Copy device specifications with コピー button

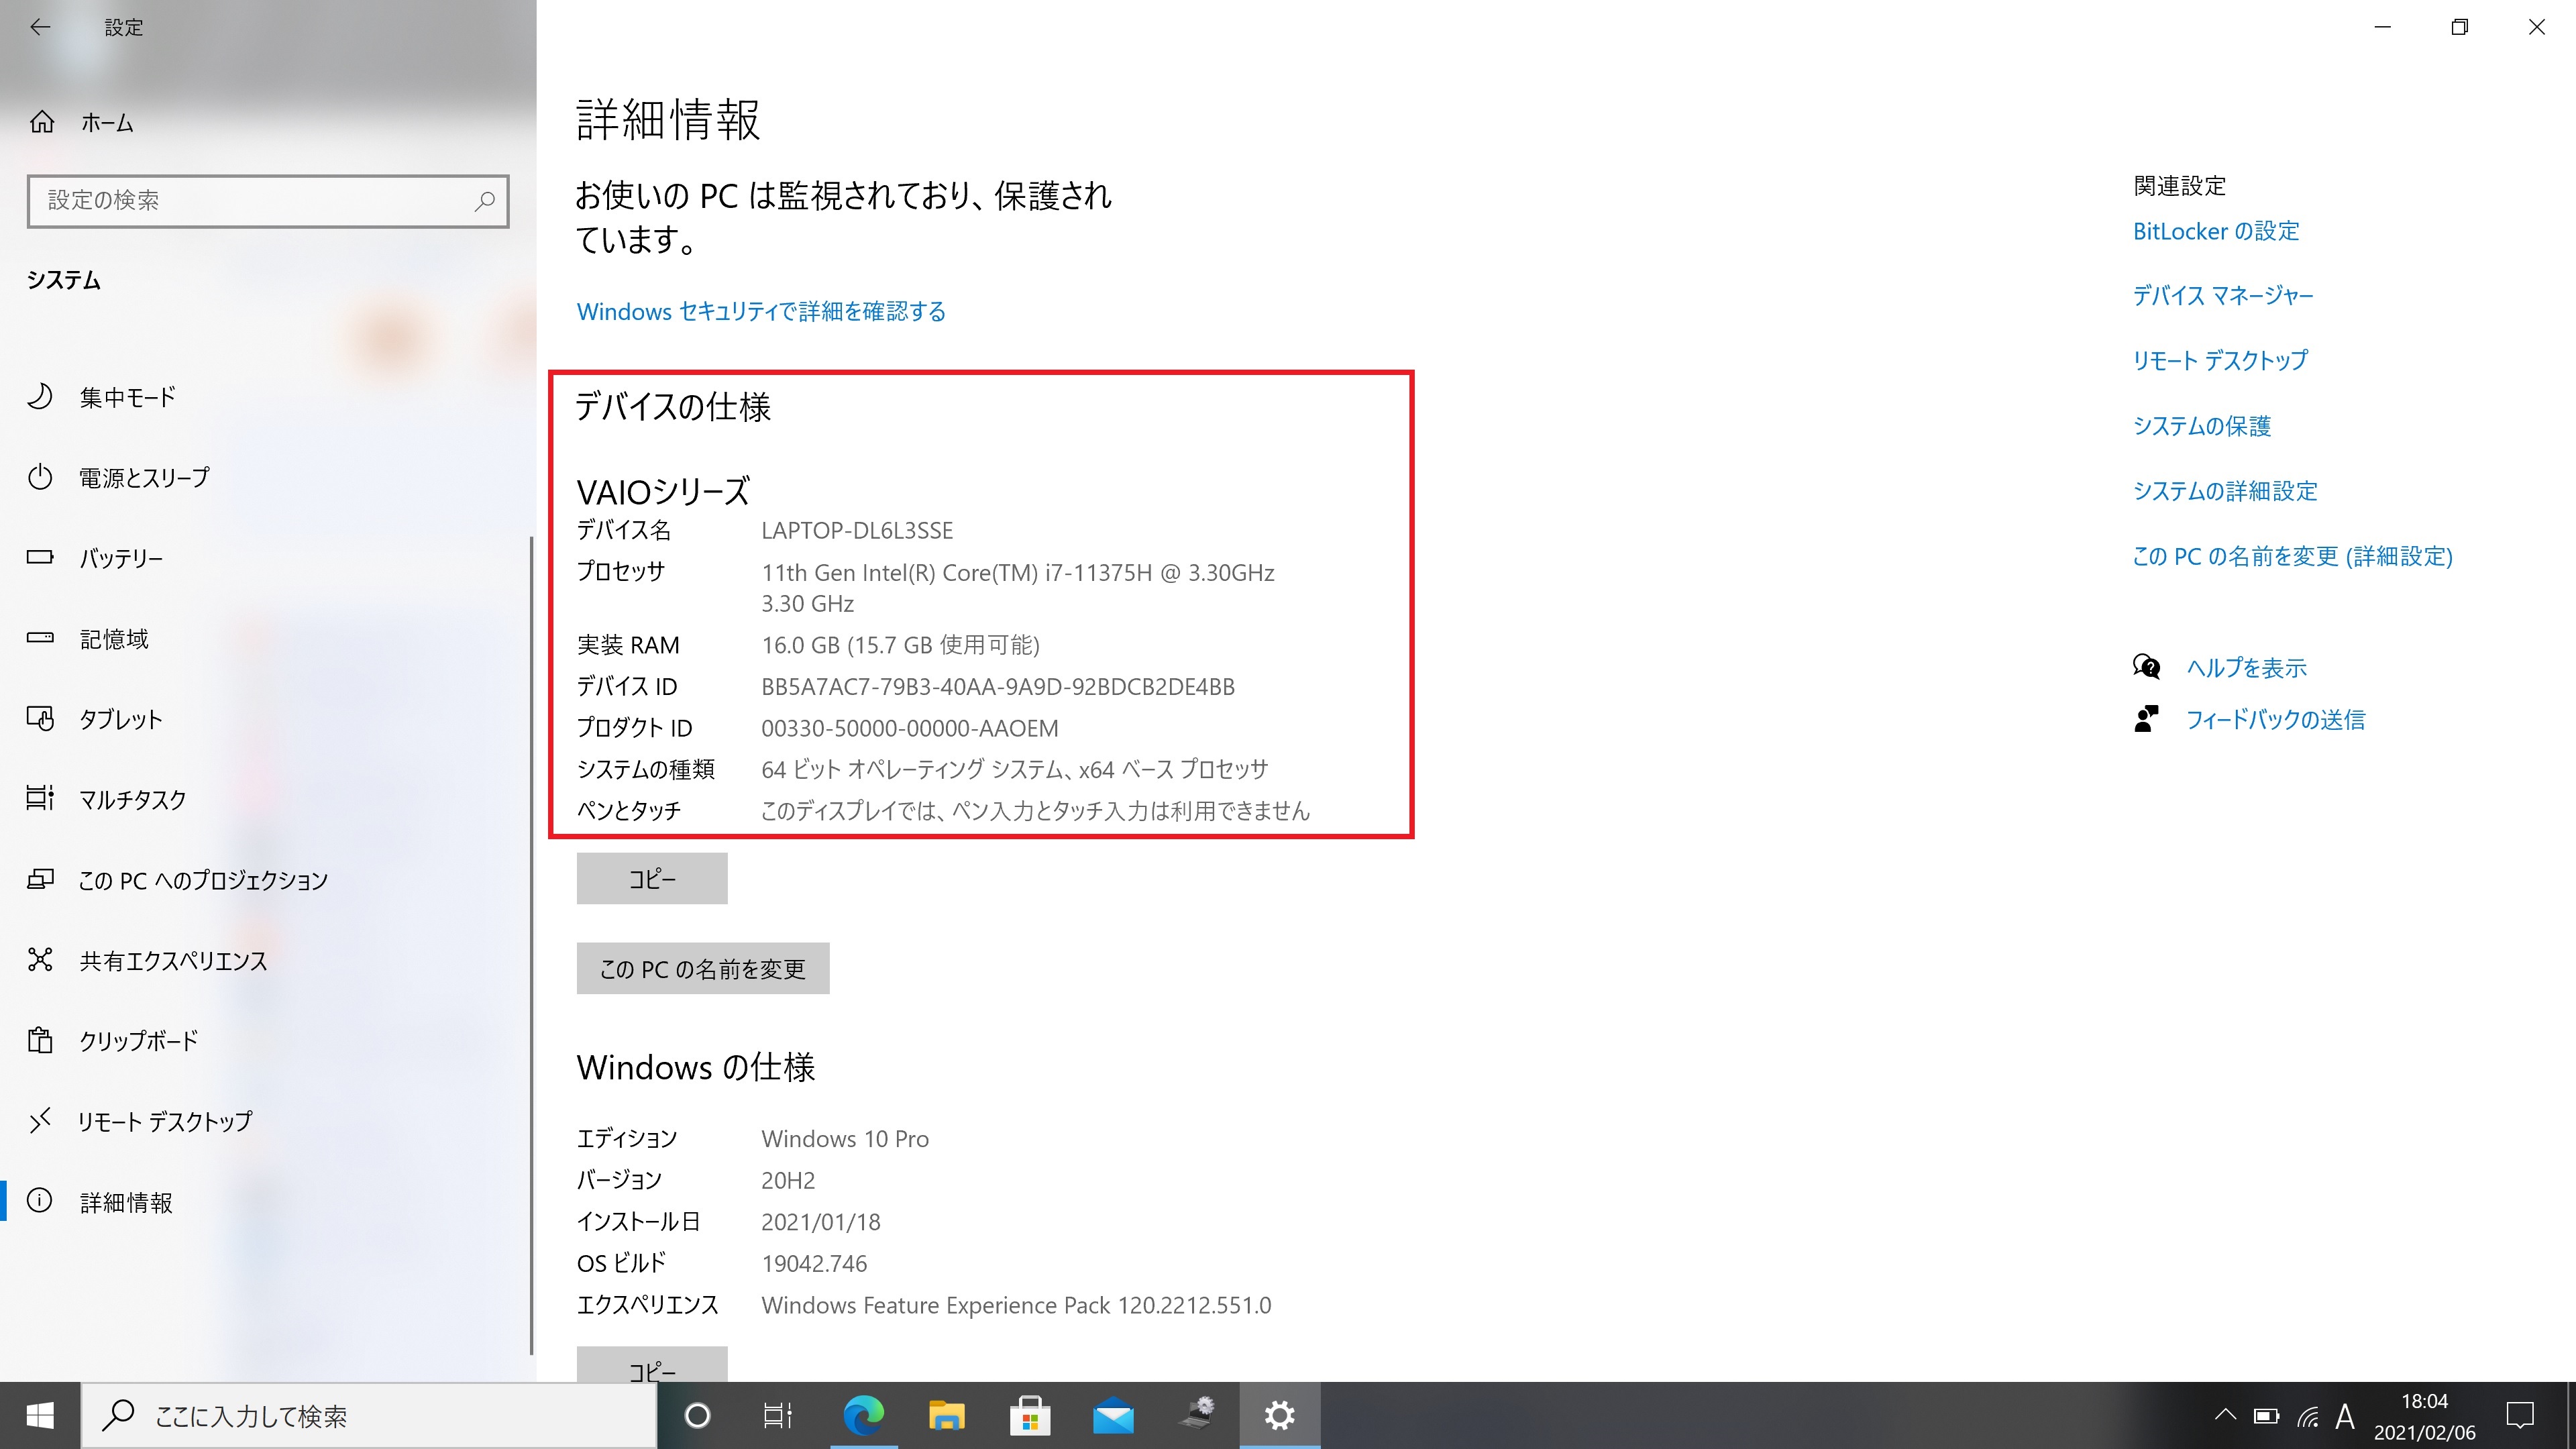652,879
